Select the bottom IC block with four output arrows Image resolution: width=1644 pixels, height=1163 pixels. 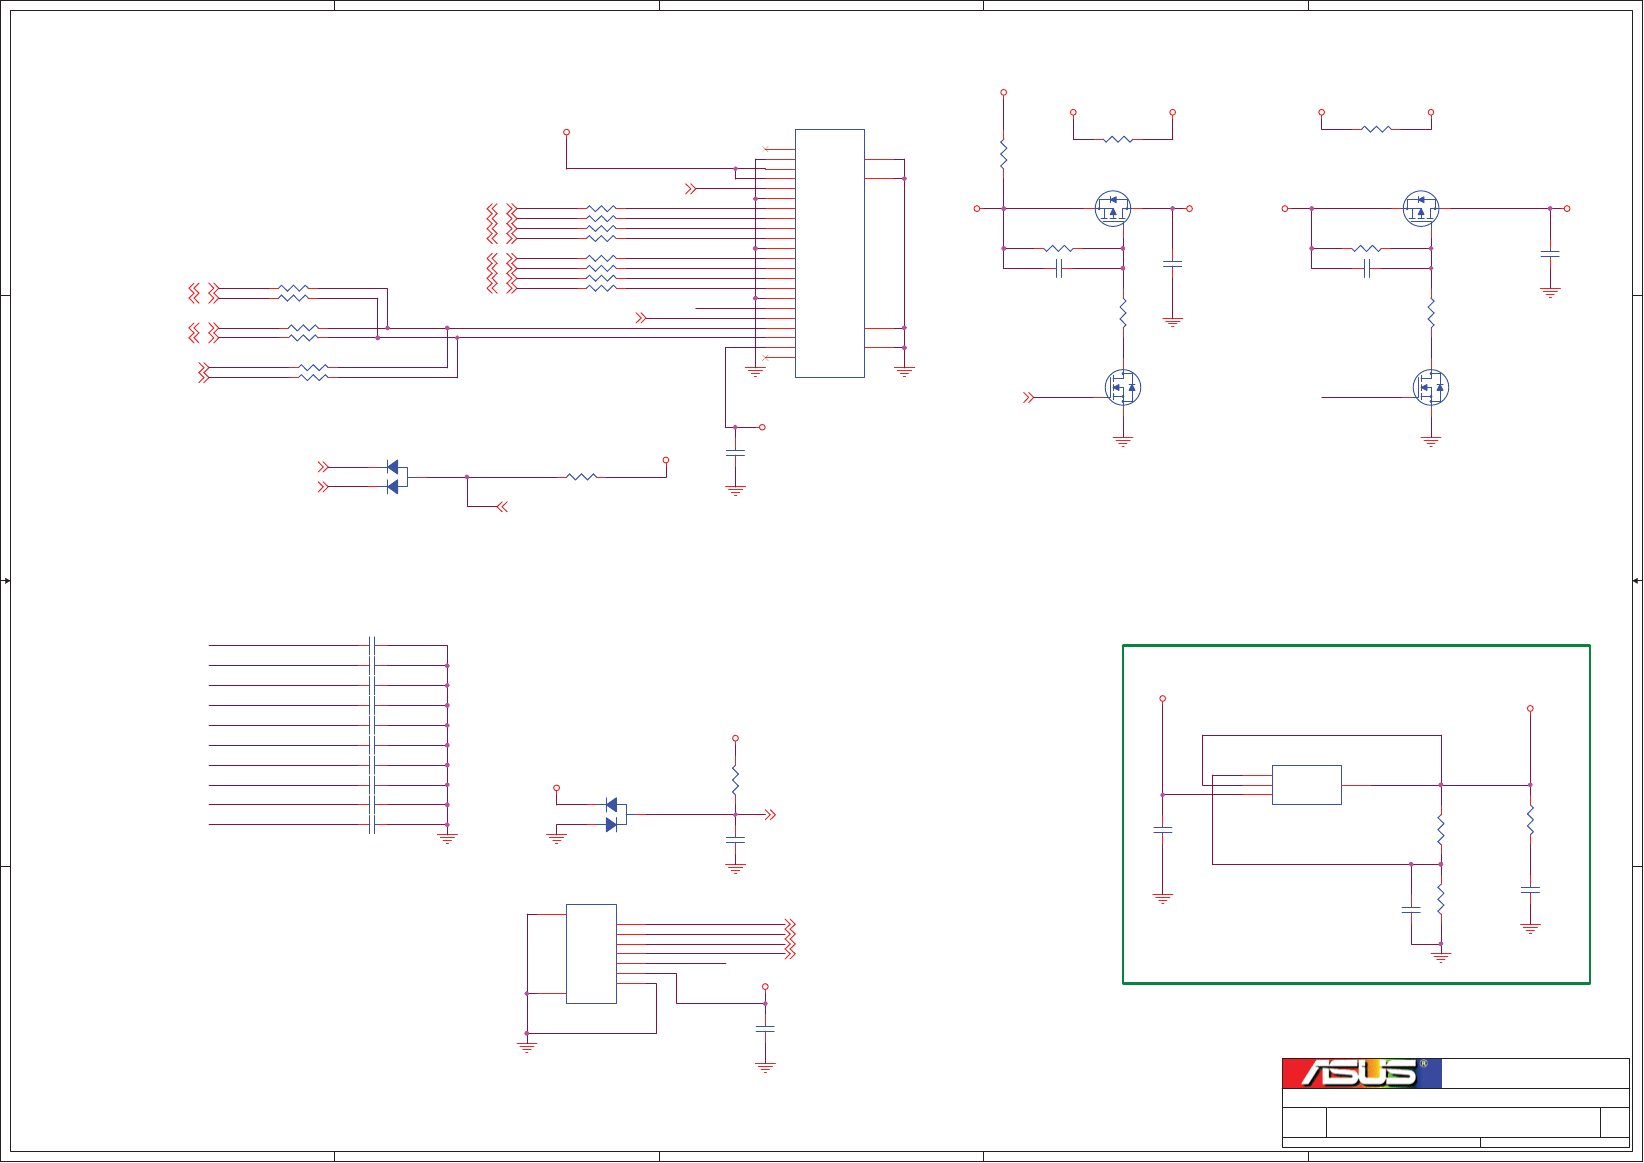point(591,954)
